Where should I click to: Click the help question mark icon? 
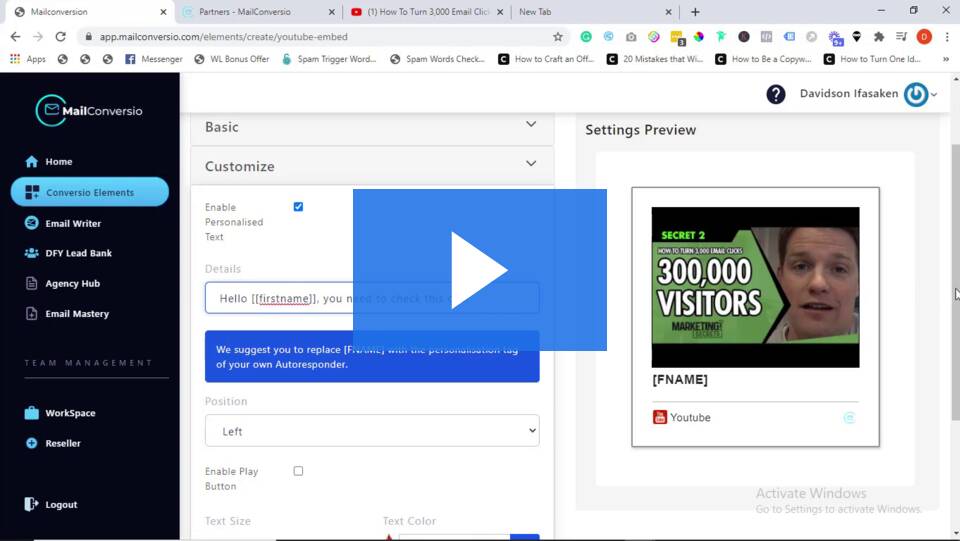point(775,94)
